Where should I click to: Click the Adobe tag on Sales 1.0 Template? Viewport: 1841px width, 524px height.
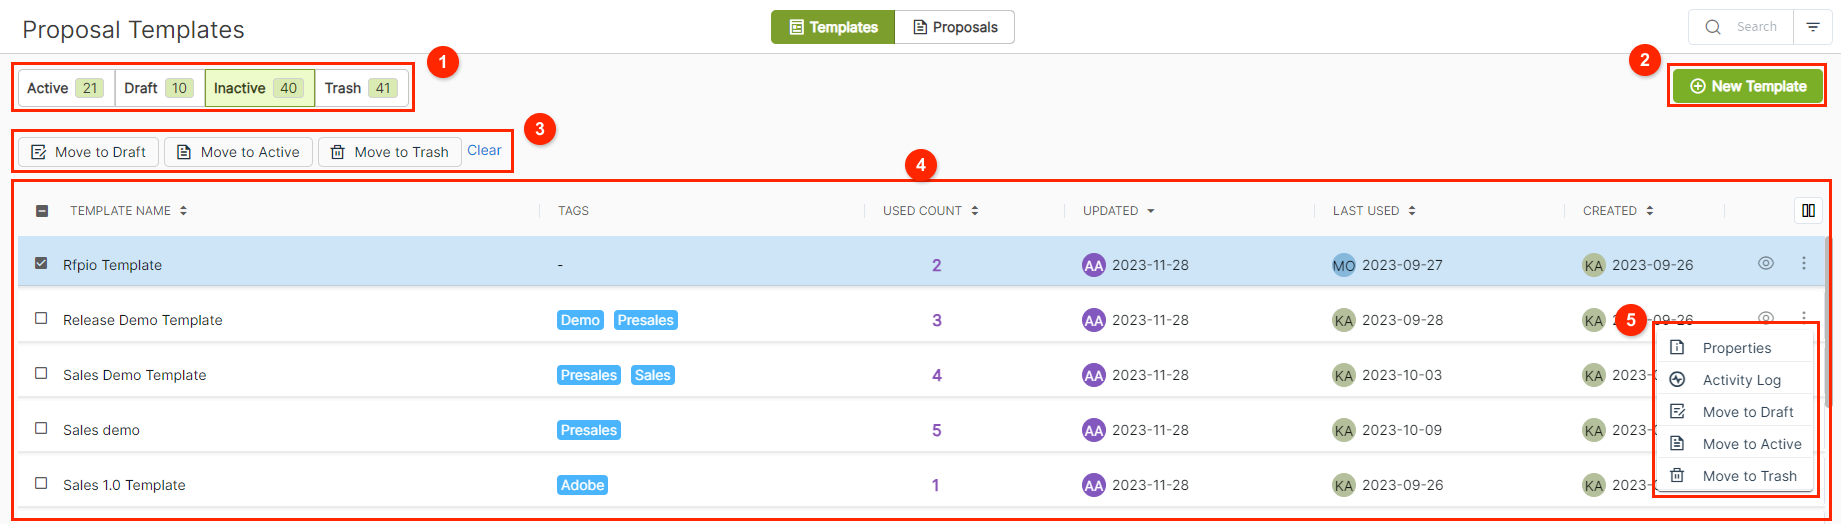(x=583, y=485)
